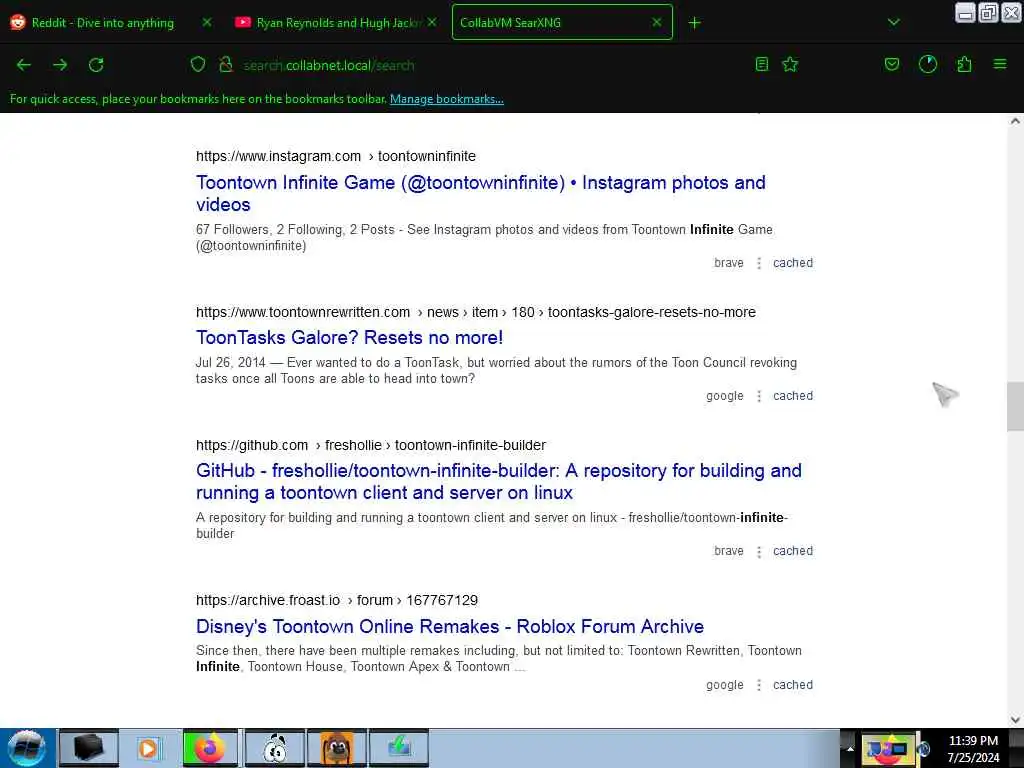The image size is (1024, 768).
Task: Close the Ryan Reynolds YouTube tab
Action: tap(432, 22)
